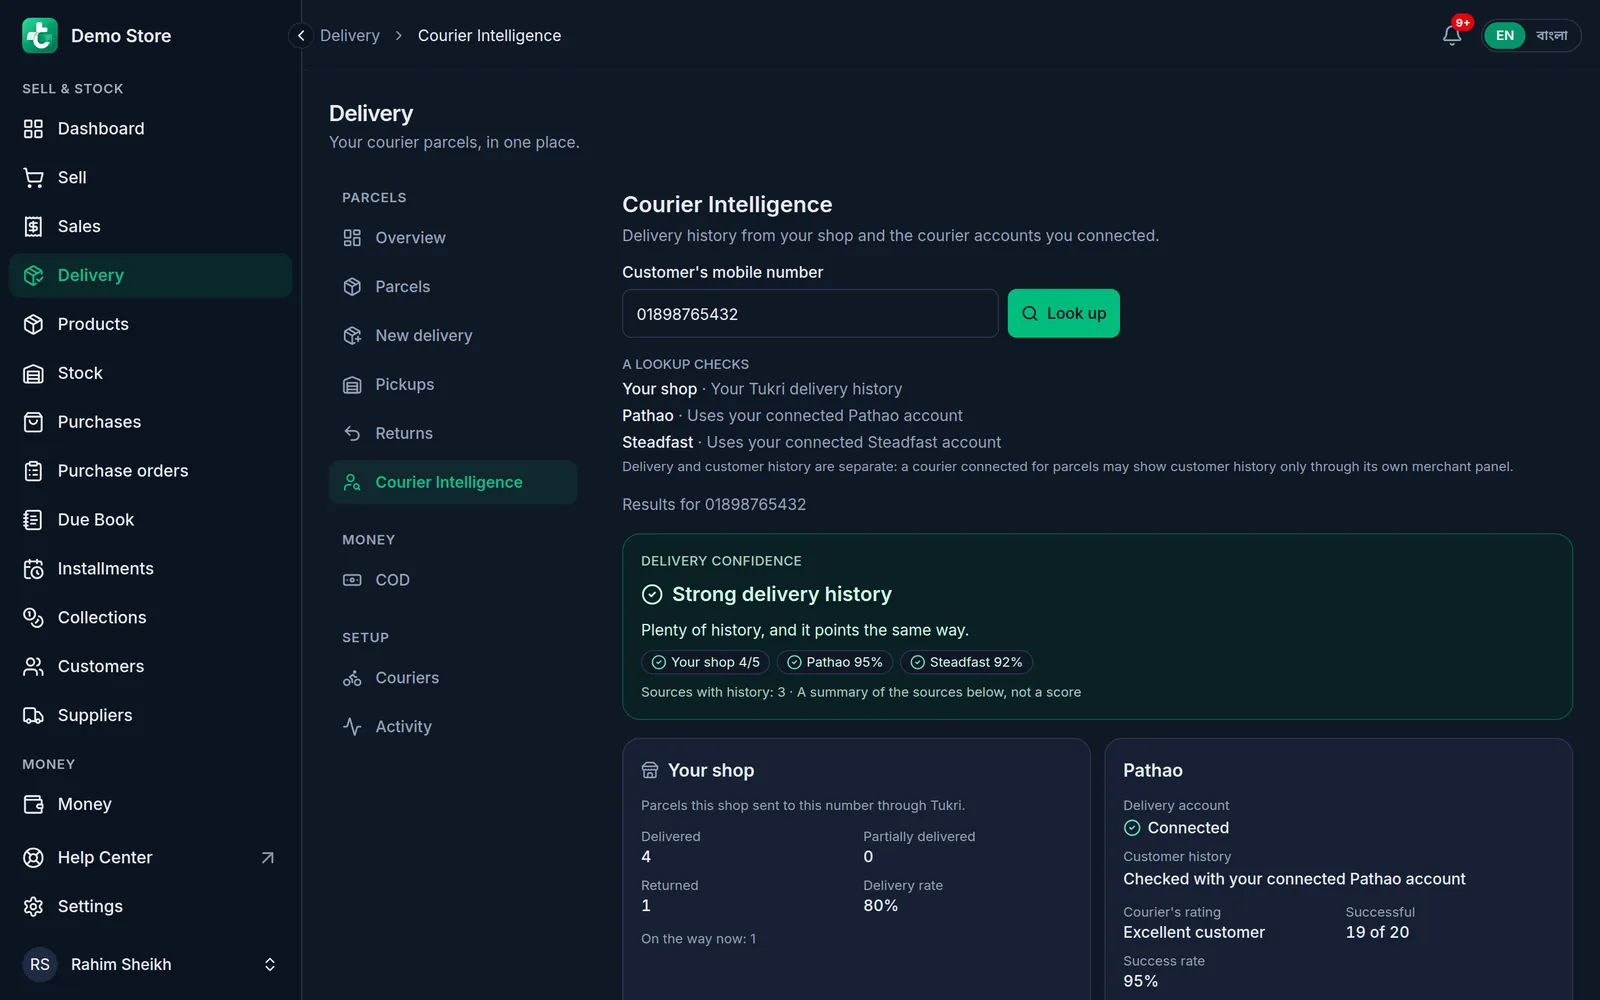The image size is (1600, 1000).
Task: Click the Installments calendar icon
Action: pyautogui.click(x=33, y=569)
